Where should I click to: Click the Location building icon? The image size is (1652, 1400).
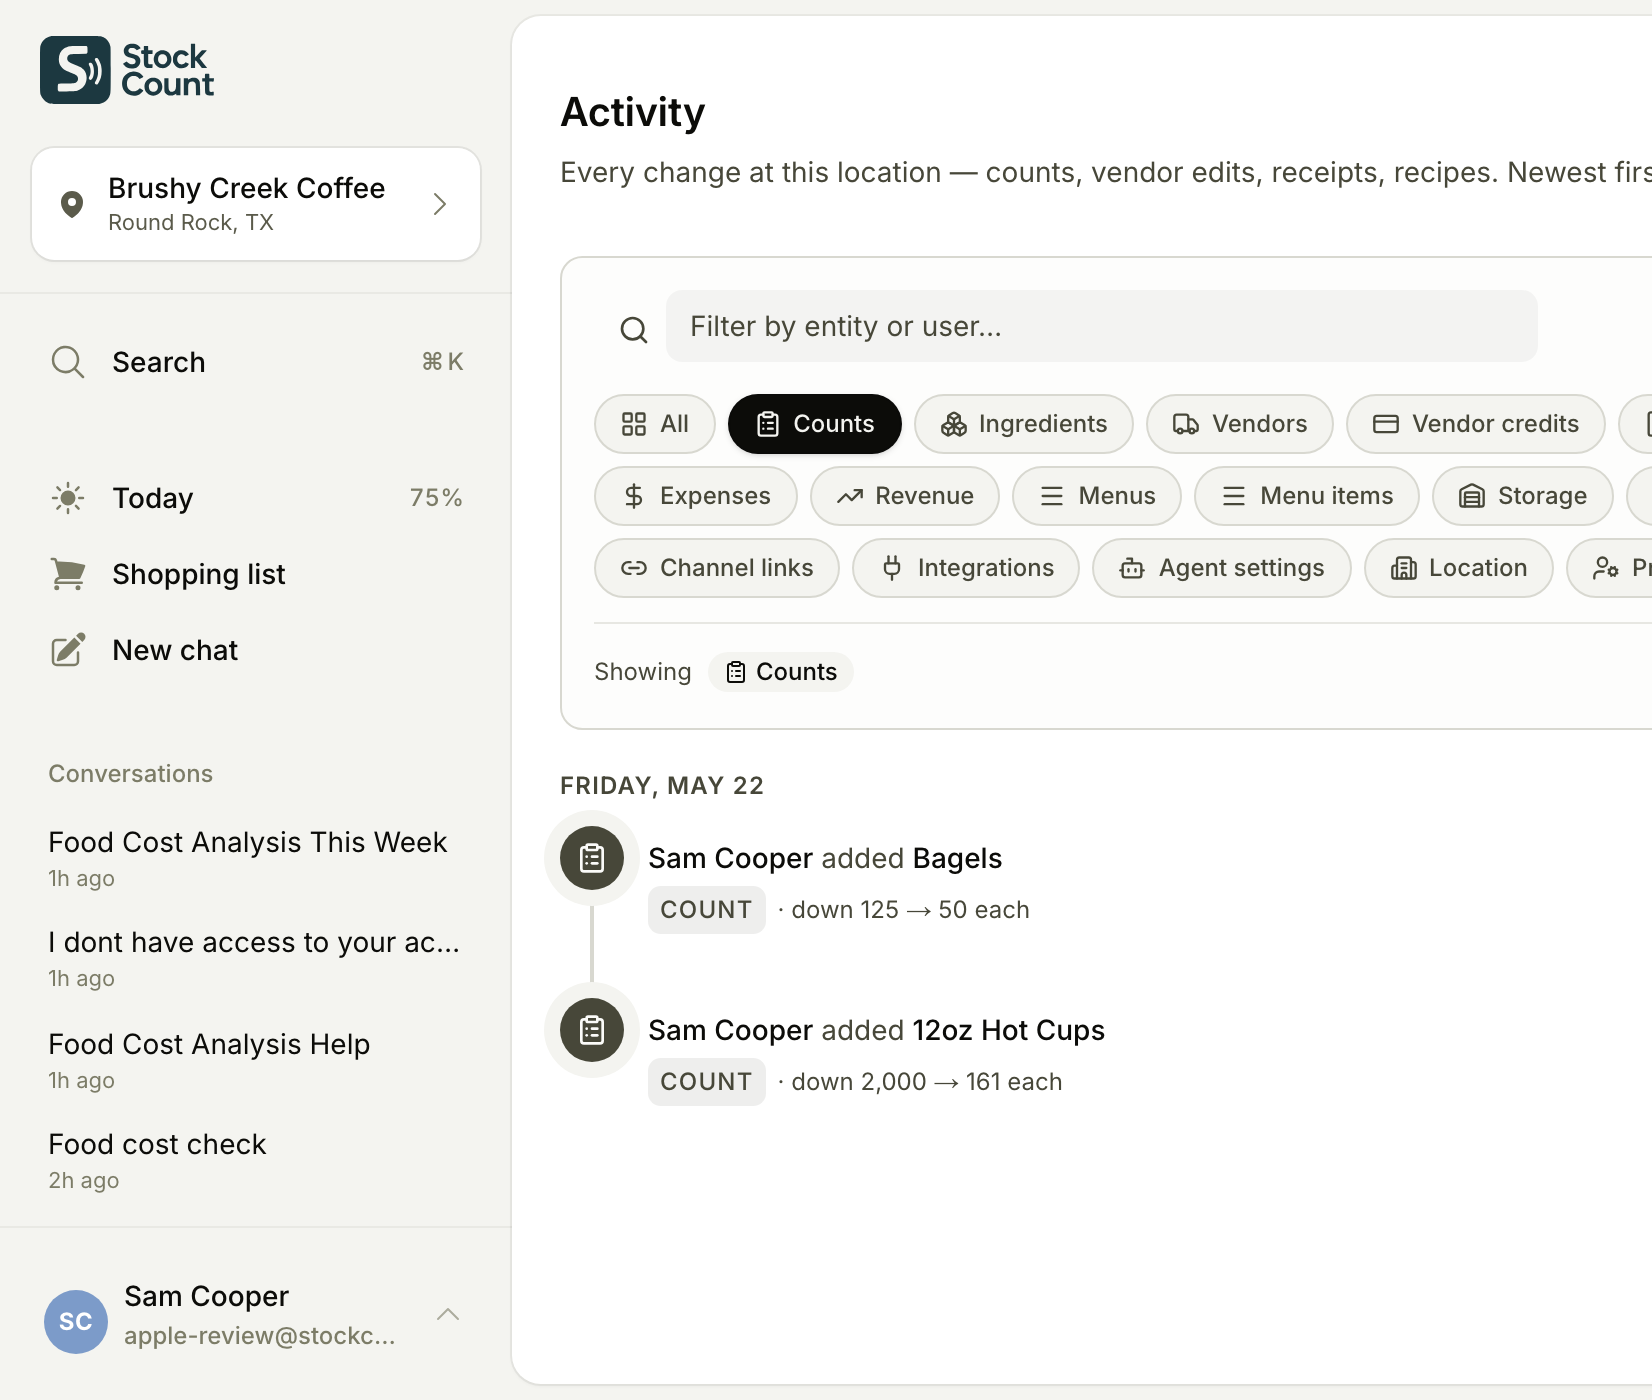[1404, 568]
